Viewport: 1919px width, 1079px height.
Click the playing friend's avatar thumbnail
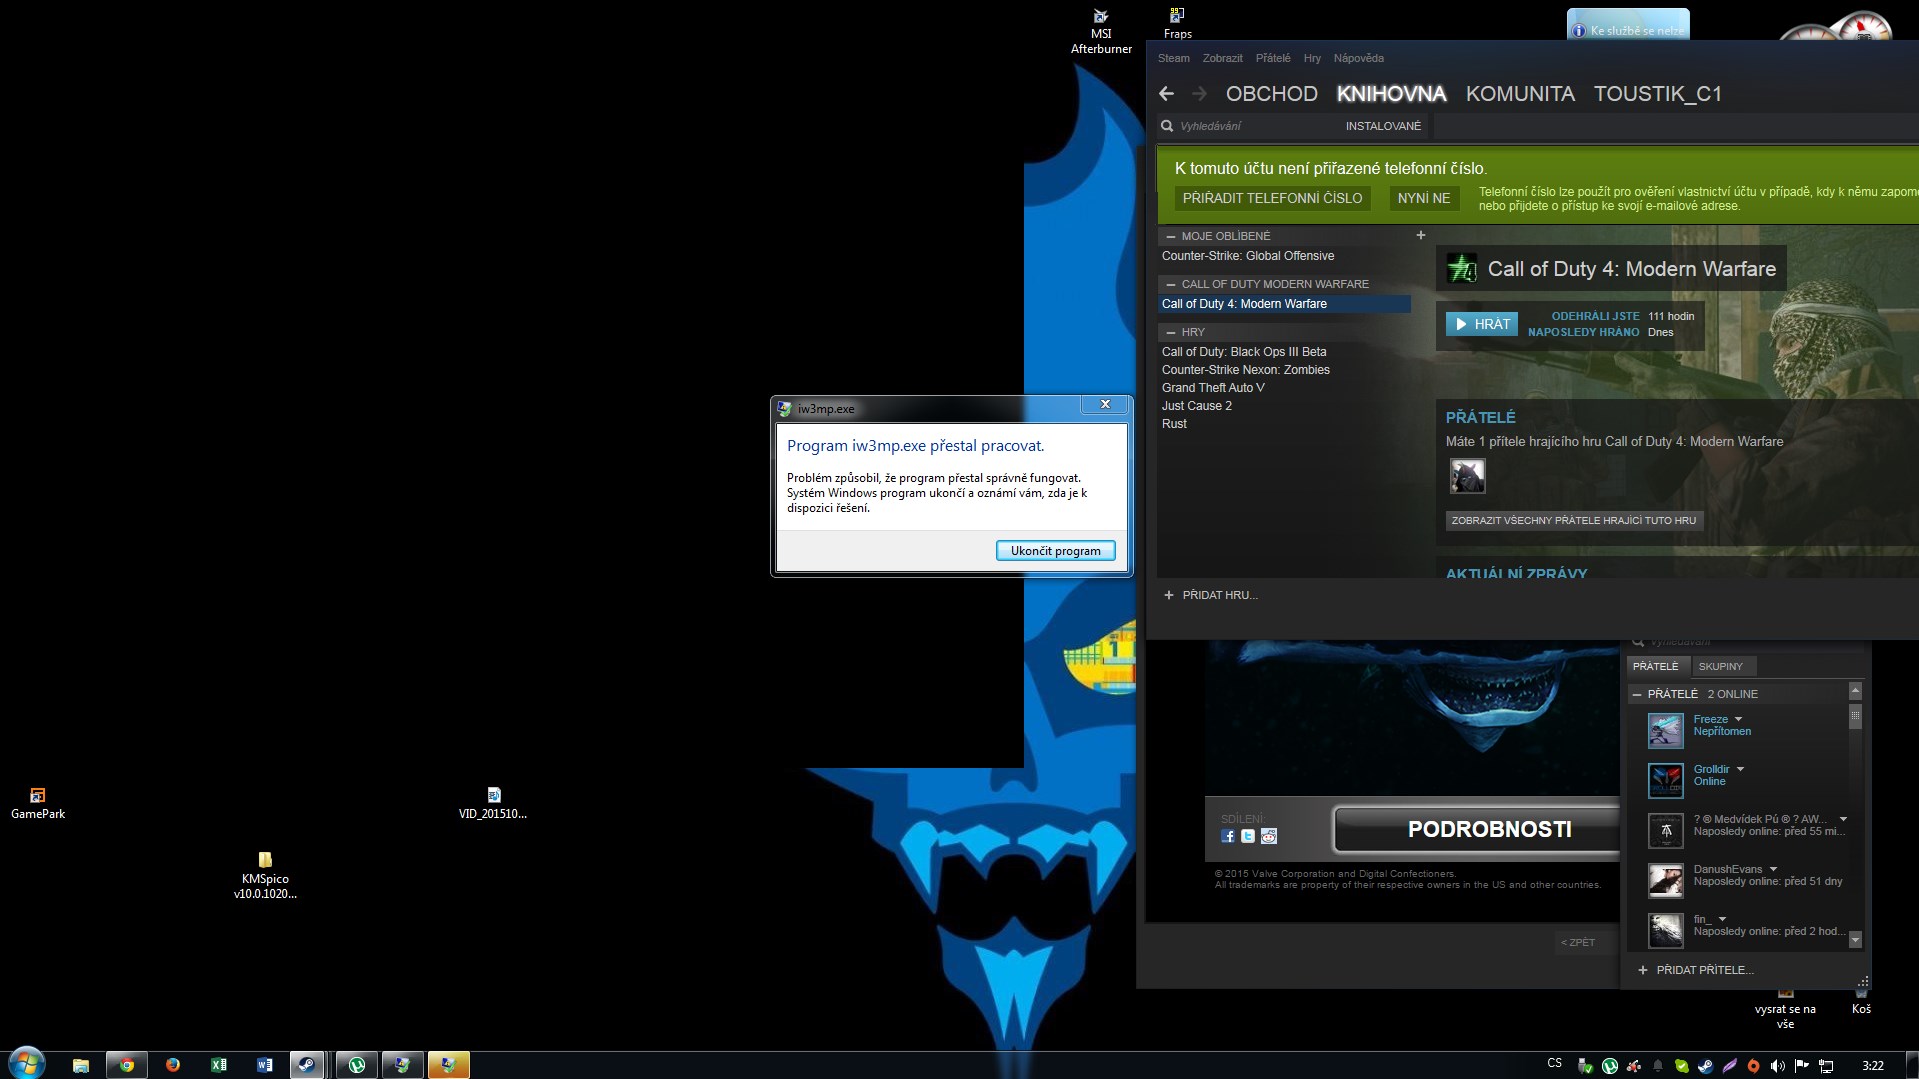click(1468, 476)
